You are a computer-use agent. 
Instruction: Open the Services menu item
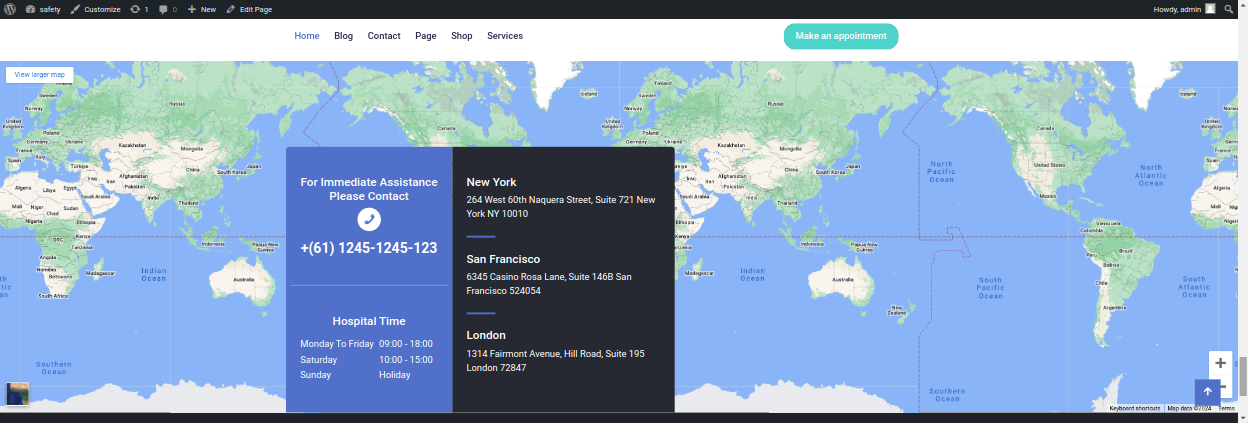point(505,36)
